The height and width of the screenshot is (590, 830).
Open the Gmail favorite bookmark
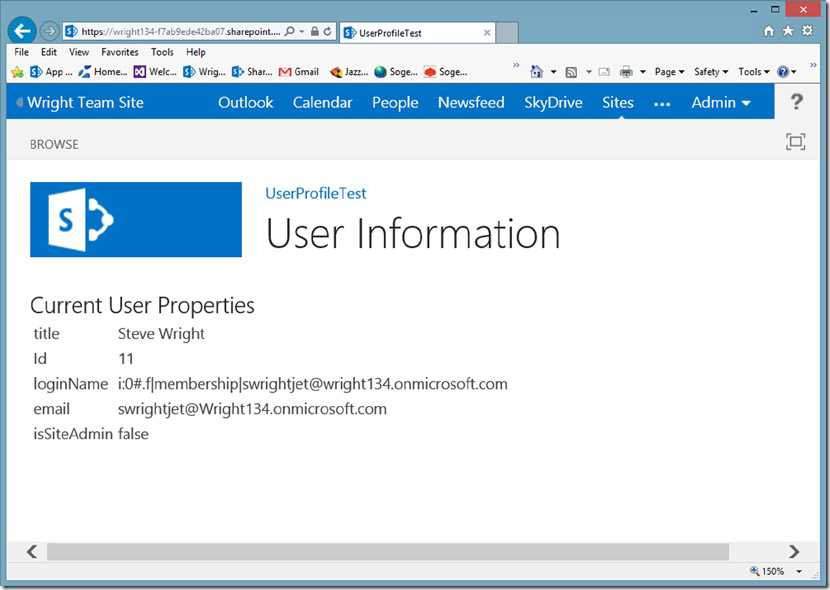299,71
